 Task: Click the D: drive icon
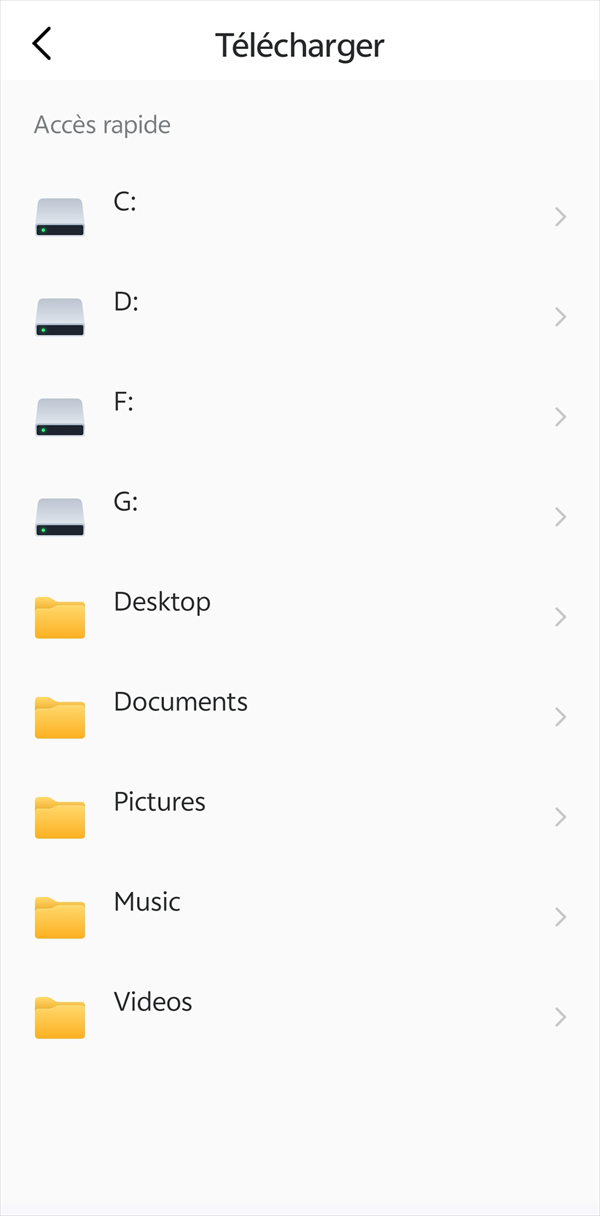pyautogui.click(x=60, y=317)
